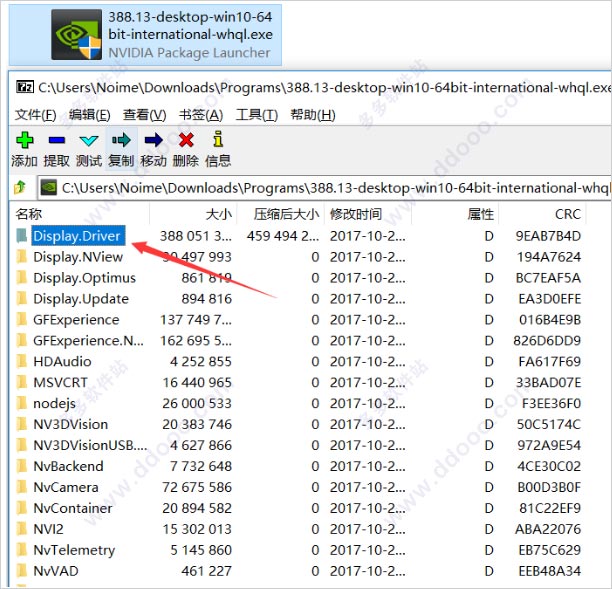
Task: Click the 7z icon in title bar
Action: point(25,87)
